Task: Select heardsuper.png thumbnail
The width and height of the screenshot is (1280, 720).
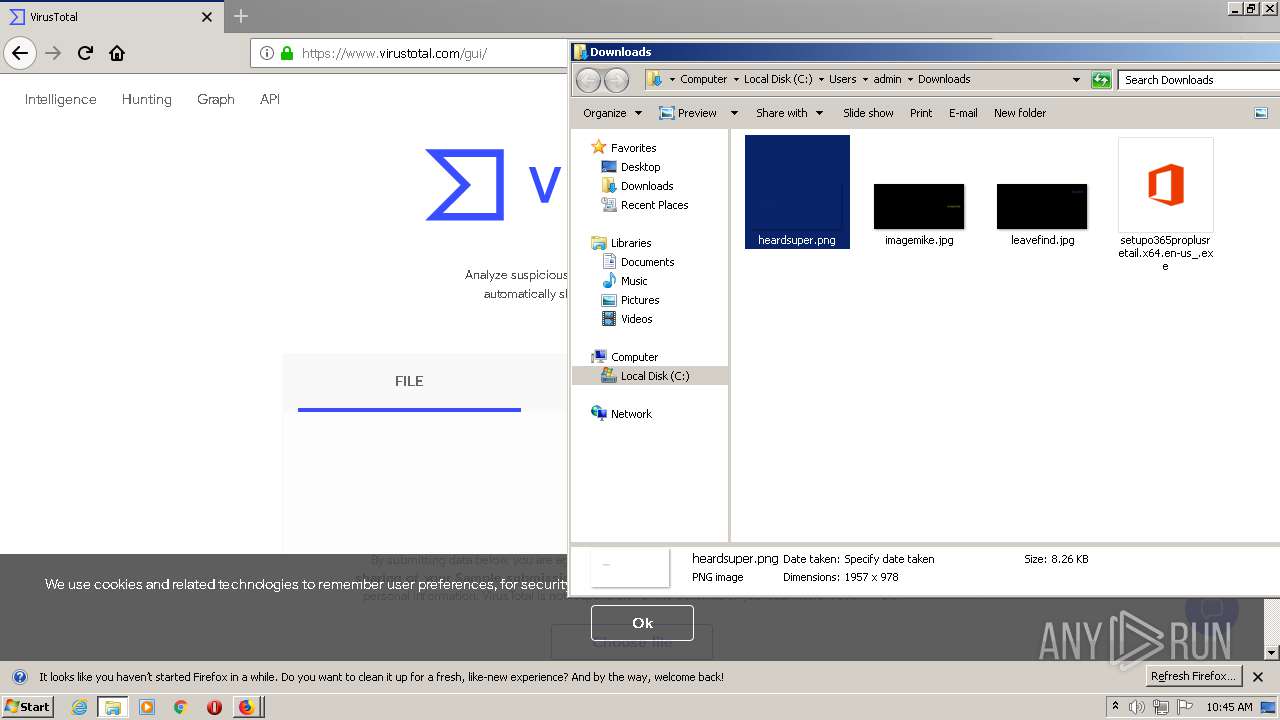Action: tap(797, 192)
